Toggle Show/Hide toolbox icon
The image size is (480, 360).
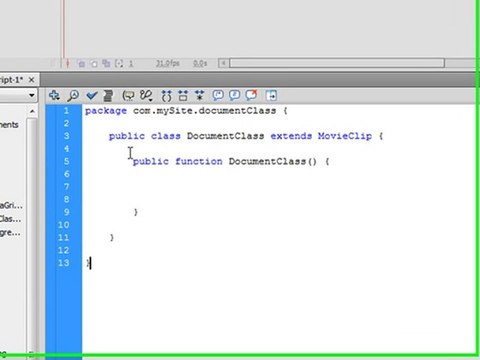coord(271,96)
